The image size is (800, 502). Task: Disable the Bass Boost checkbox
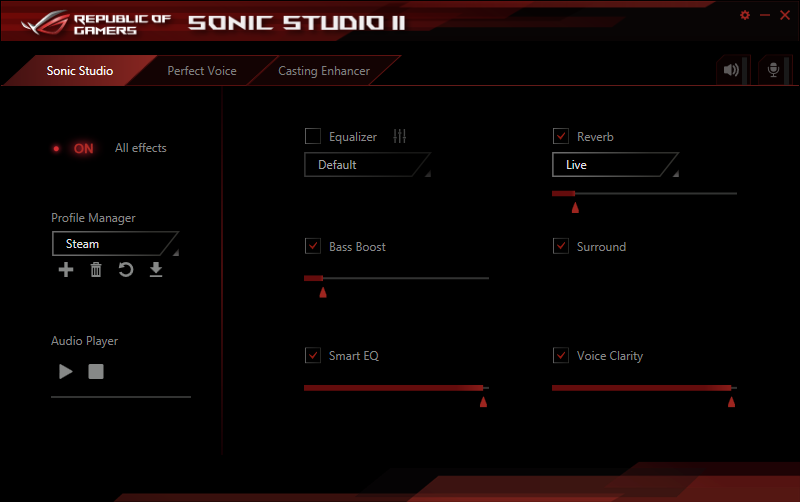(x=313, y=247)
